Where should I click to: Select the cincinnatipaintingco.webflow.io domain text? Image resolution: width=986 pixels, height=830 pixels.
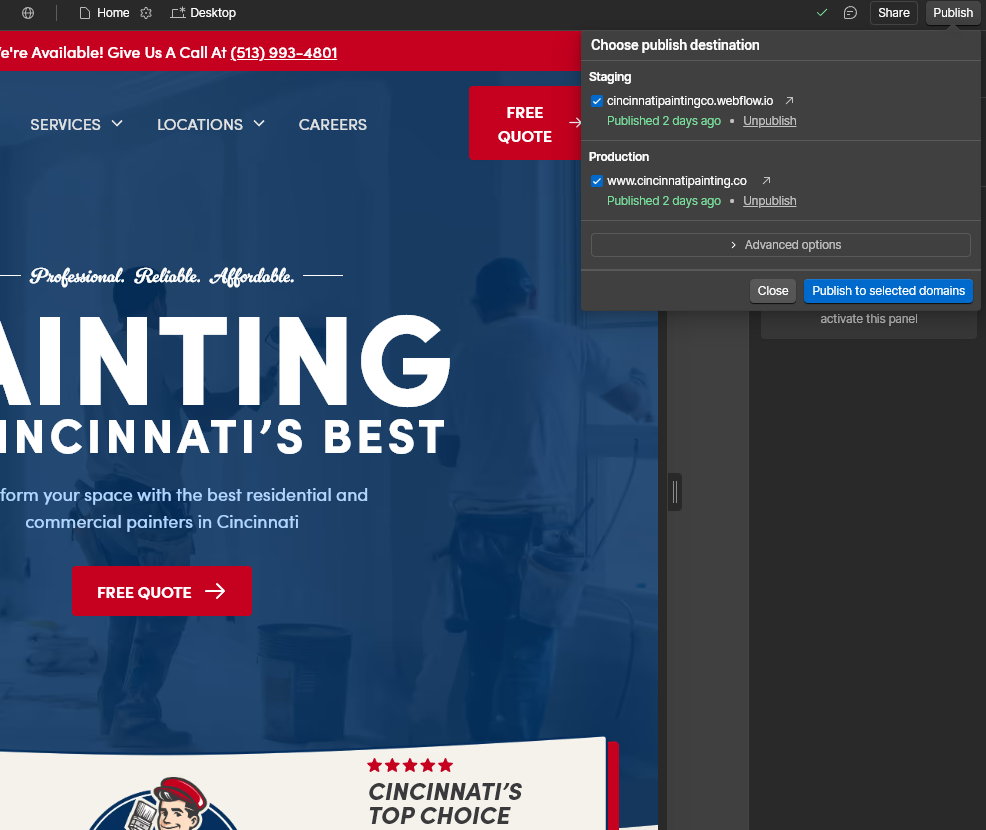coord(690,101)
